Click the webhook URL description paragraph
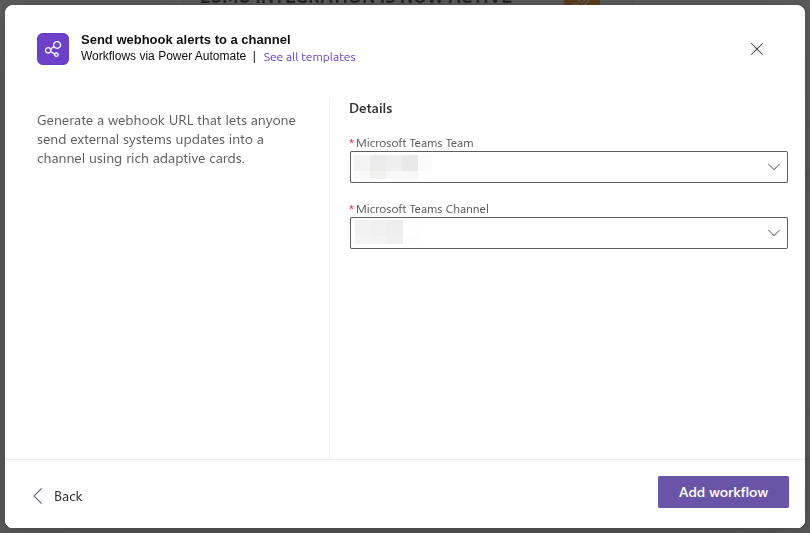 (x=166, y=139)
